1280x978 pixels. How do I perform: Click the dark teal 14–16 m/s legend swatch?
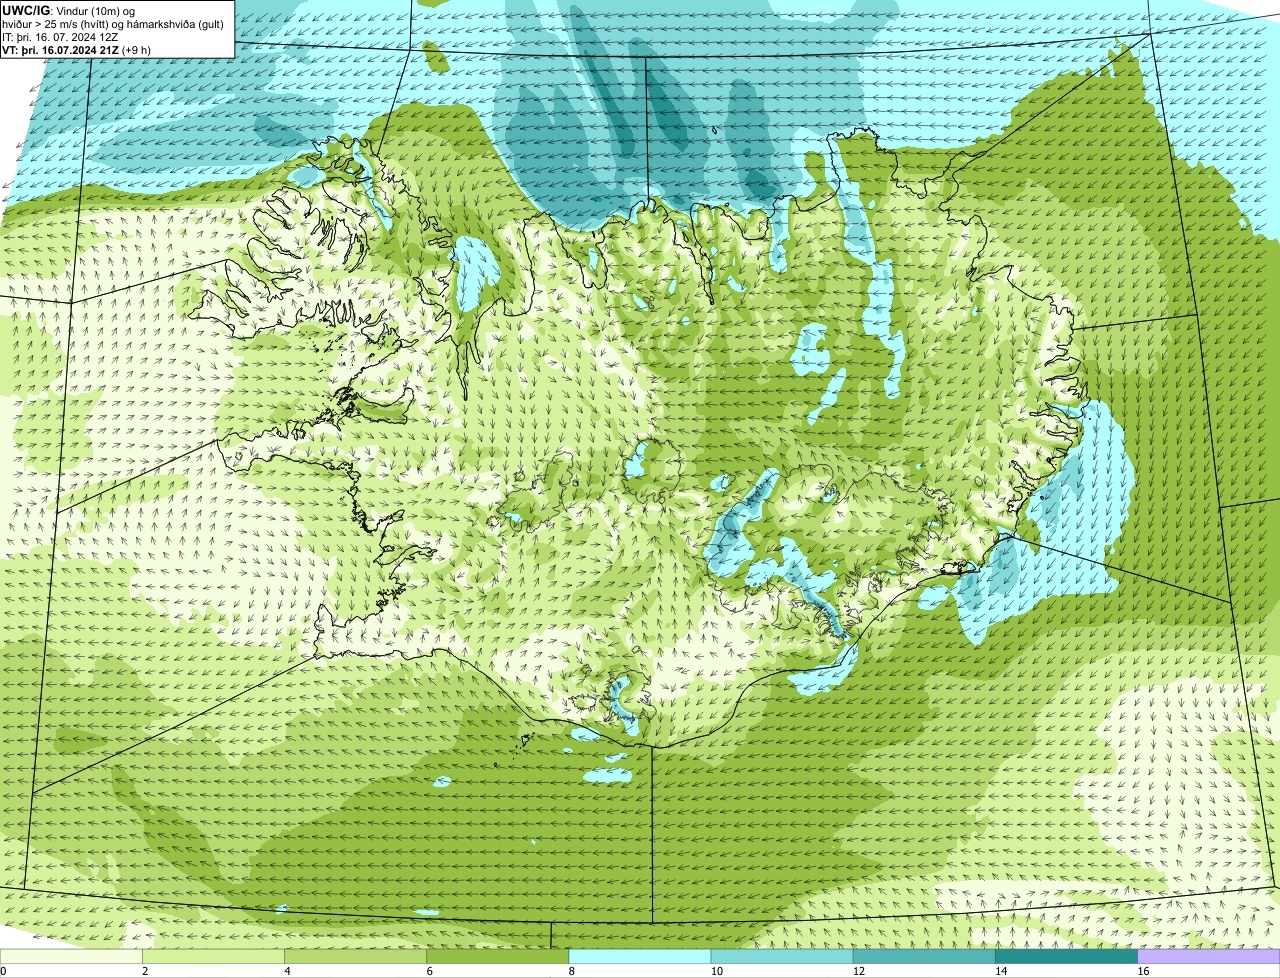[x=1067, y=956]
